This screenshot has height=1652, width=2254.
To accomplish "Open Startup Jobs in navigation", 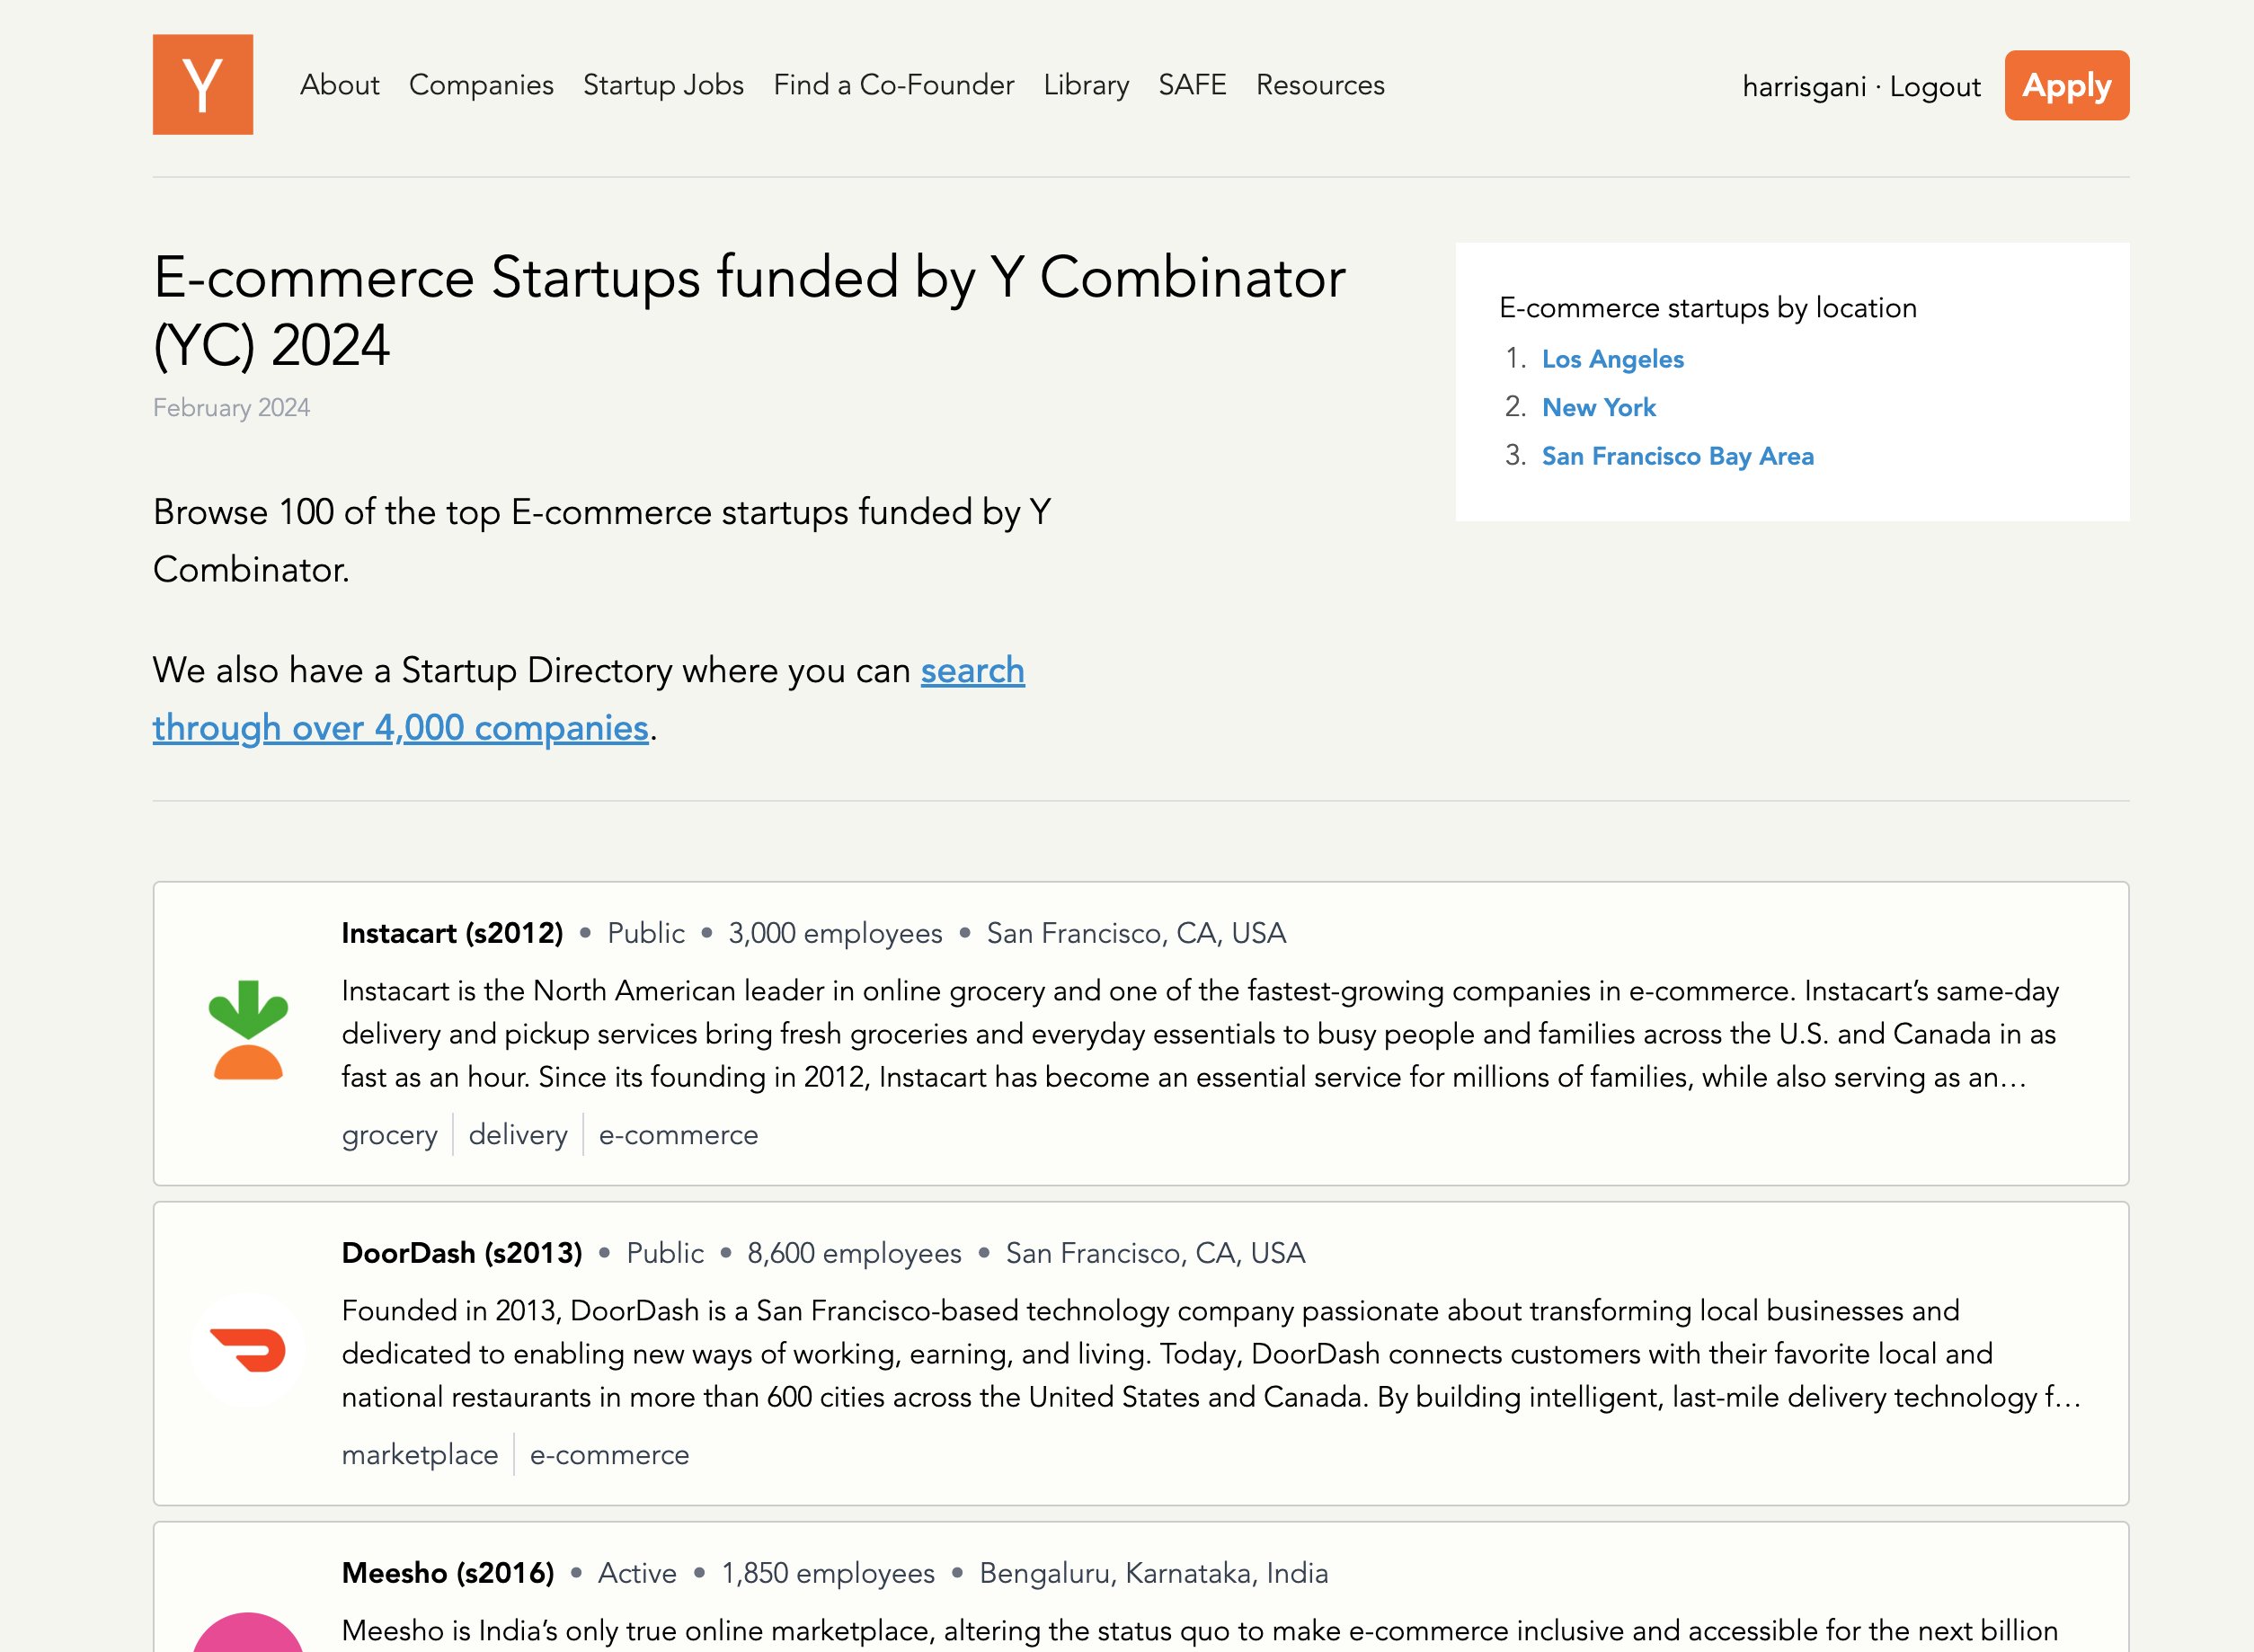I will 663,85.
